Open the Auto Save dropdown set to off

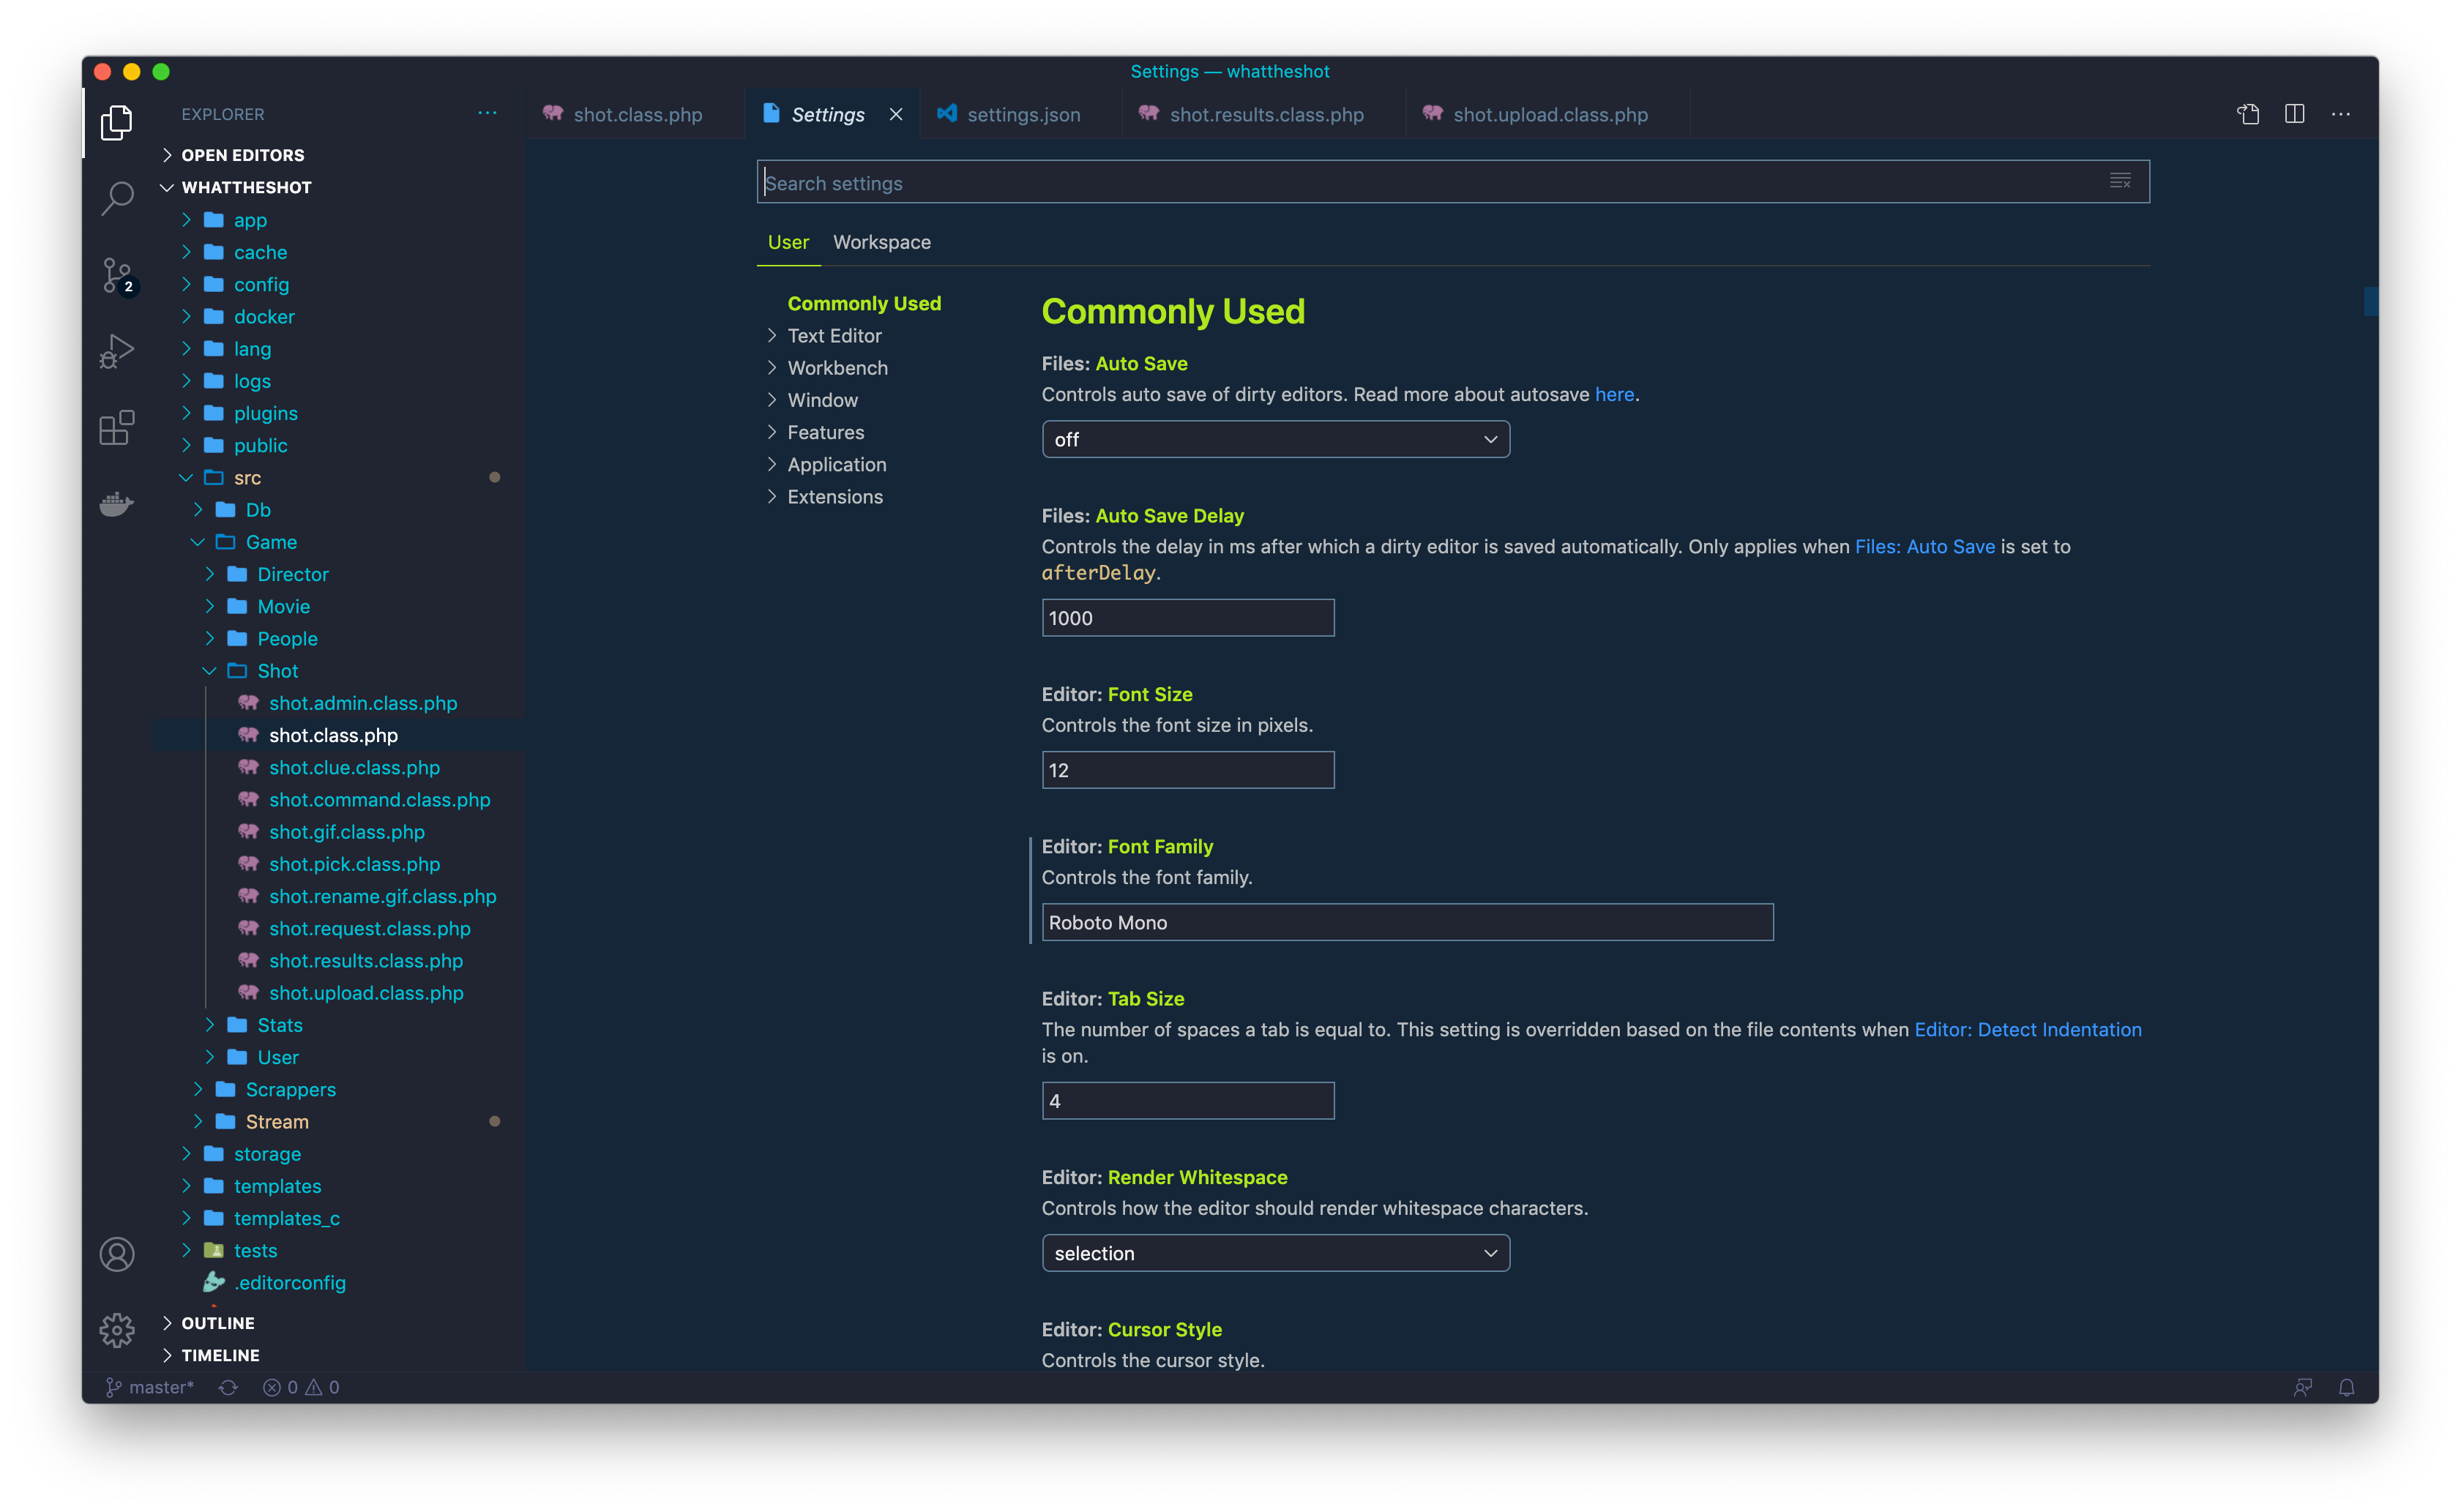[x=1275, y=439]
